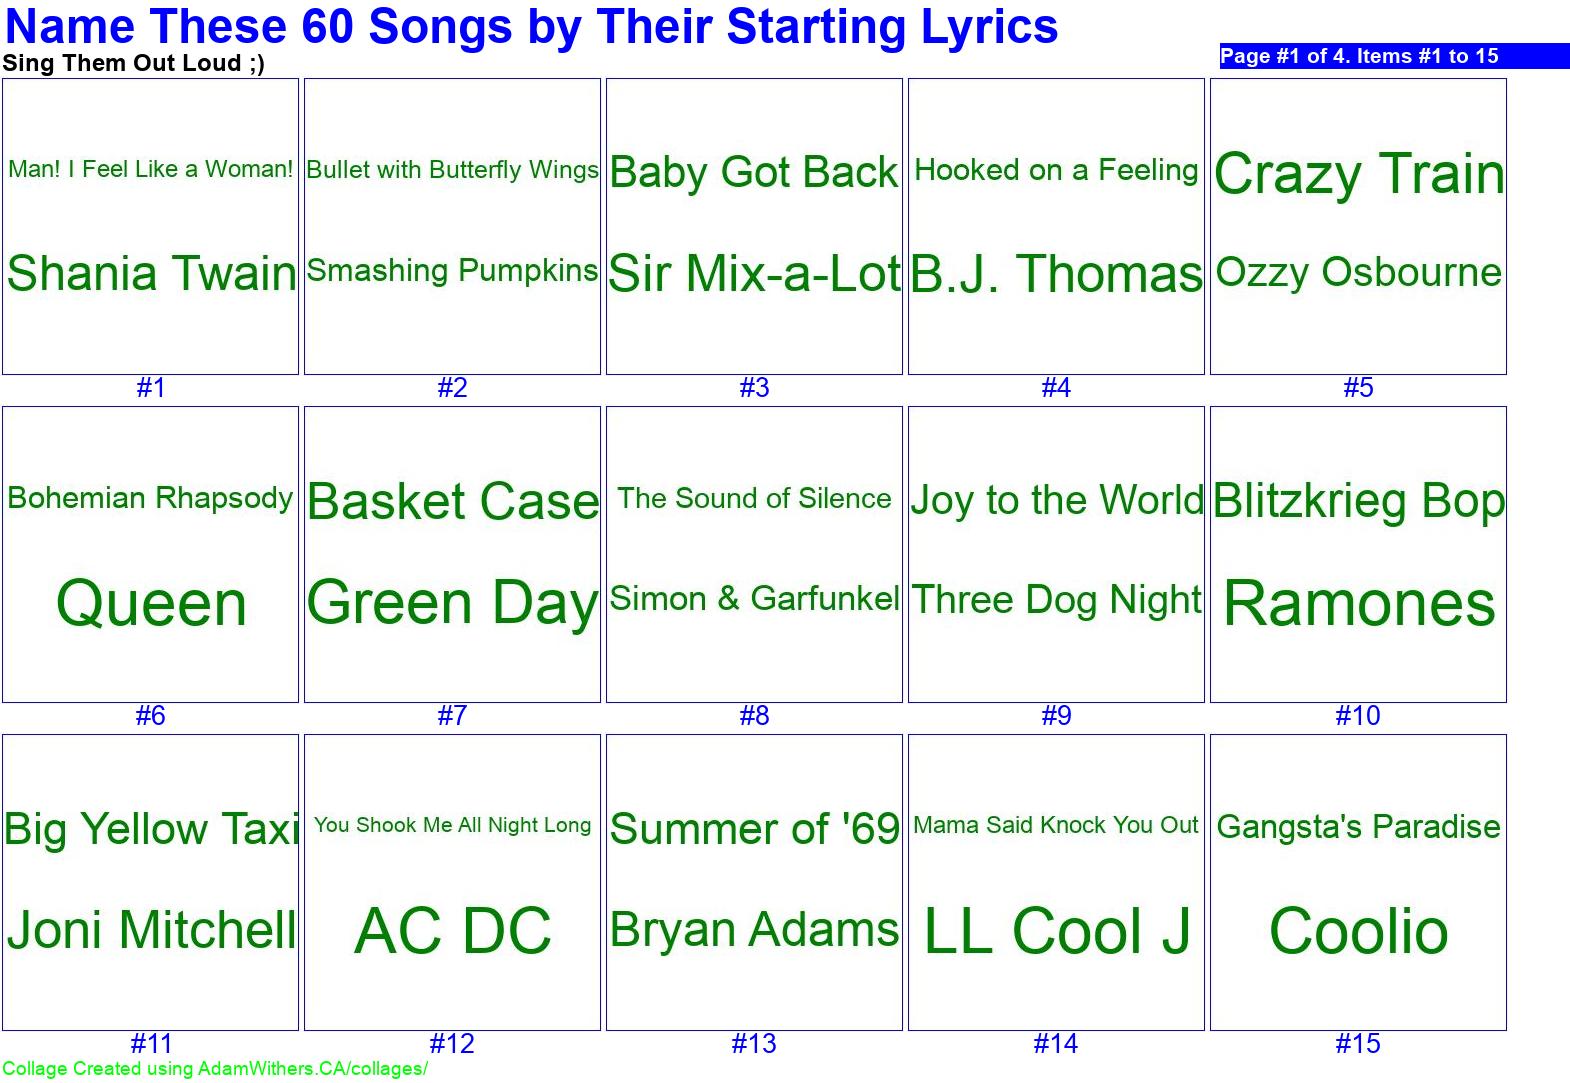
Task: Click the Hooked on a Feeling tile
Action: click(x=1057, y=226)
